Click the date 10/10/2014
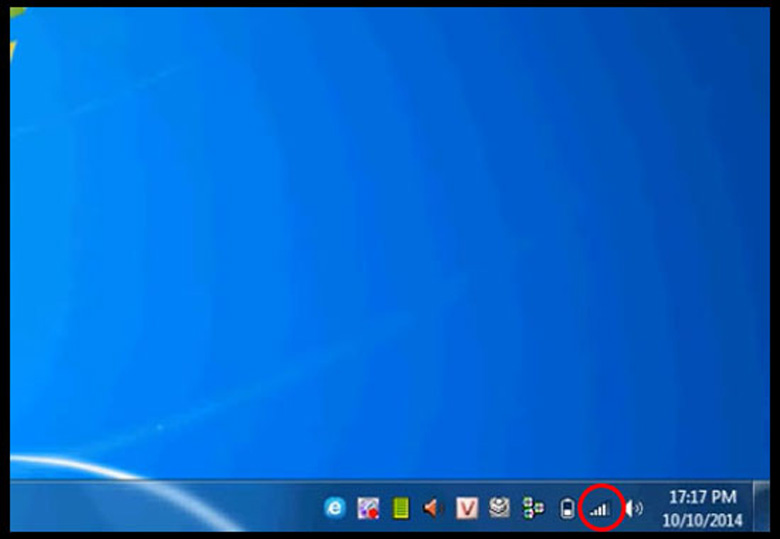Image resolution: width=780 pixels, height=539 pixels. (x=702, y=521)
